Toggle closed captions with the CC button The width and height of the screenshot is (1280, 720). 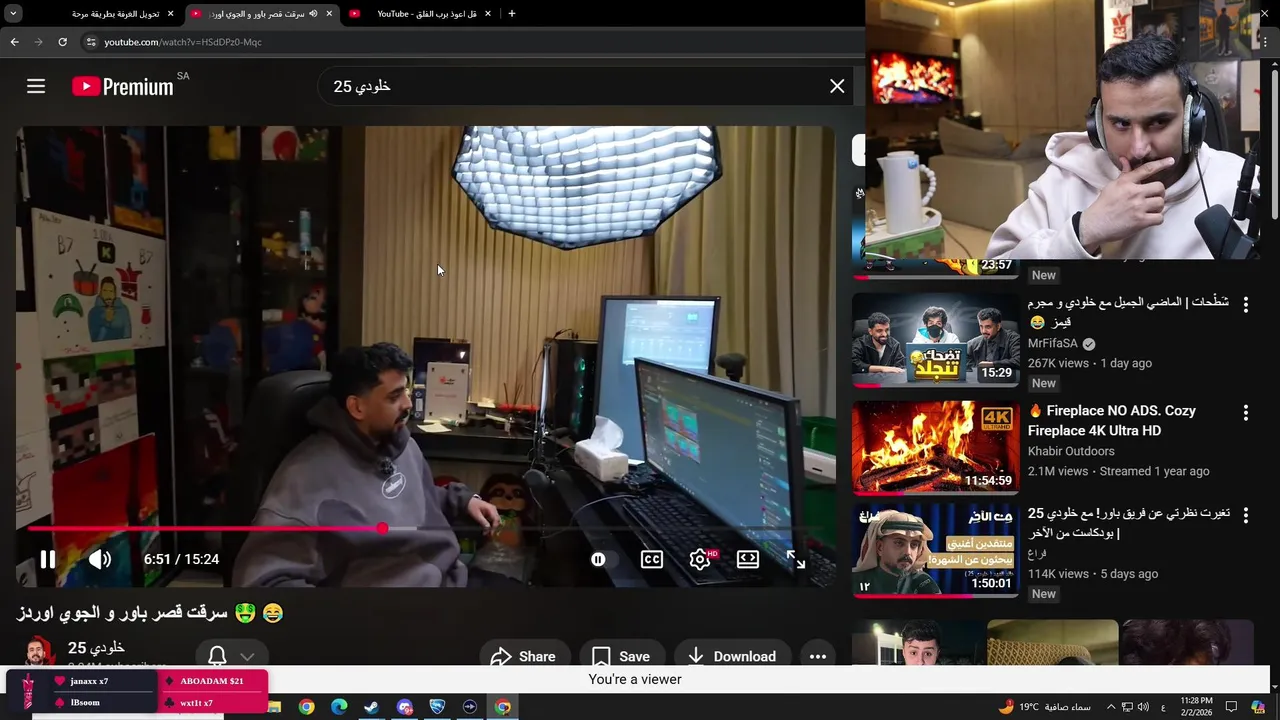coord(652,559)
